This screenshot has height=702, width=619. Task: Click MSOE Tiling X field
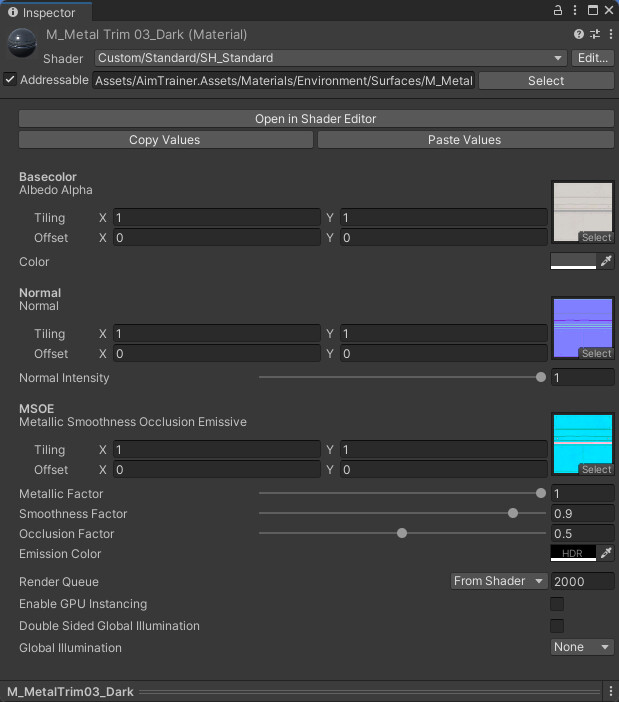(217, 449)
